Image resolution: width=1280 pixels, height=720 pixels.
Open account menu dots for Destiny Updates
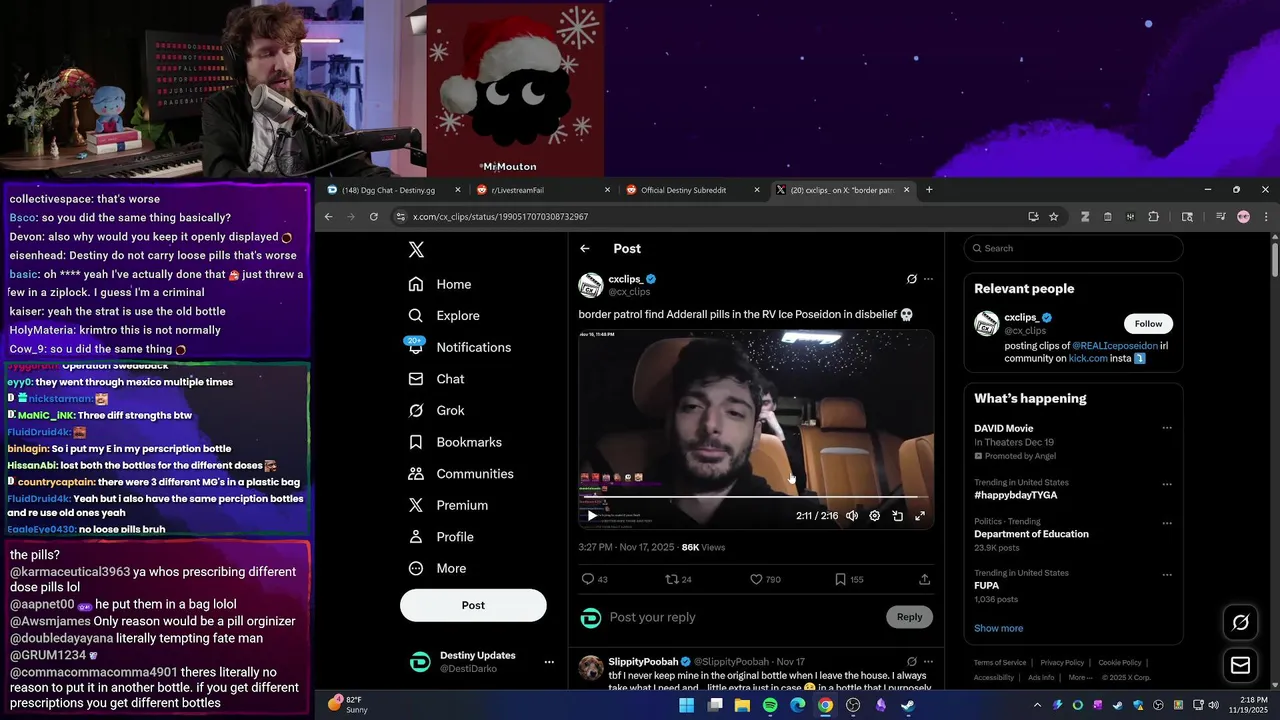click(549, 662)
